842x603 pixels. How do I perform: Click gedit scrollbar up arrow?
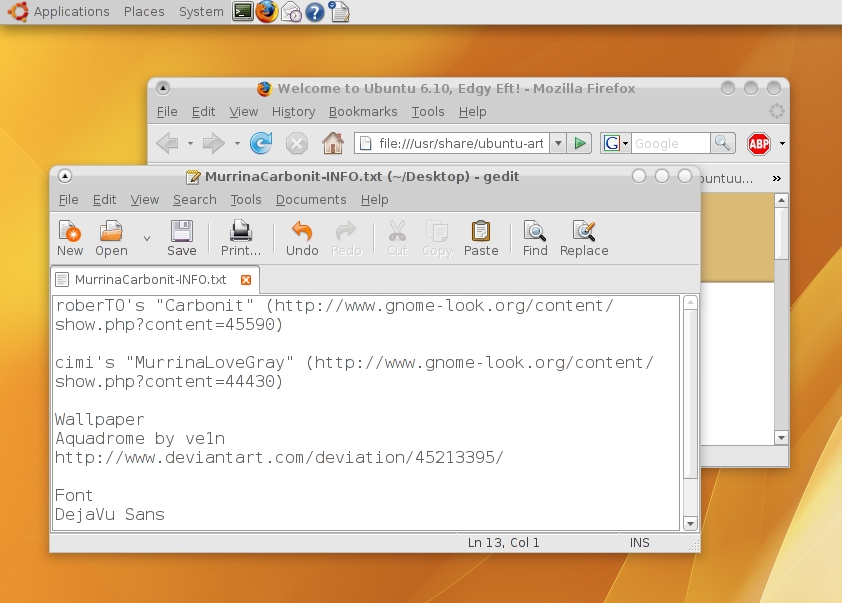point(690,303)
